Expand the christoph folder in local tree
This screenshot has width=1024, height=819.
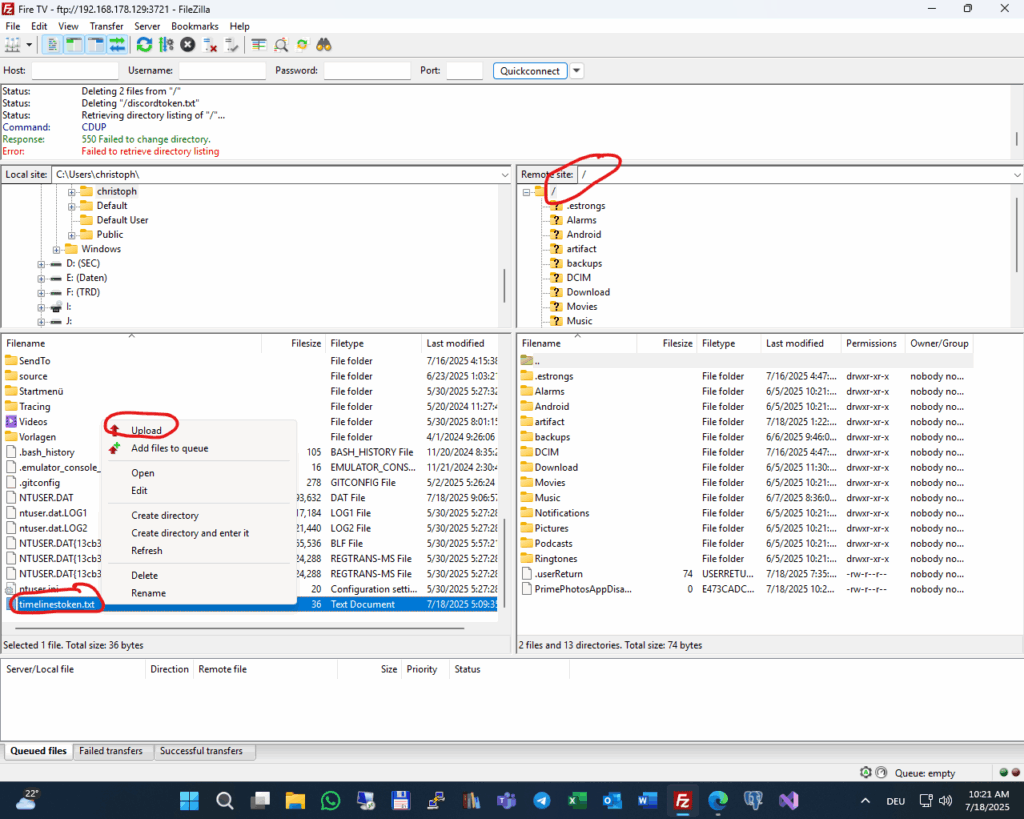pyautogui.click(x=72, y=192)
